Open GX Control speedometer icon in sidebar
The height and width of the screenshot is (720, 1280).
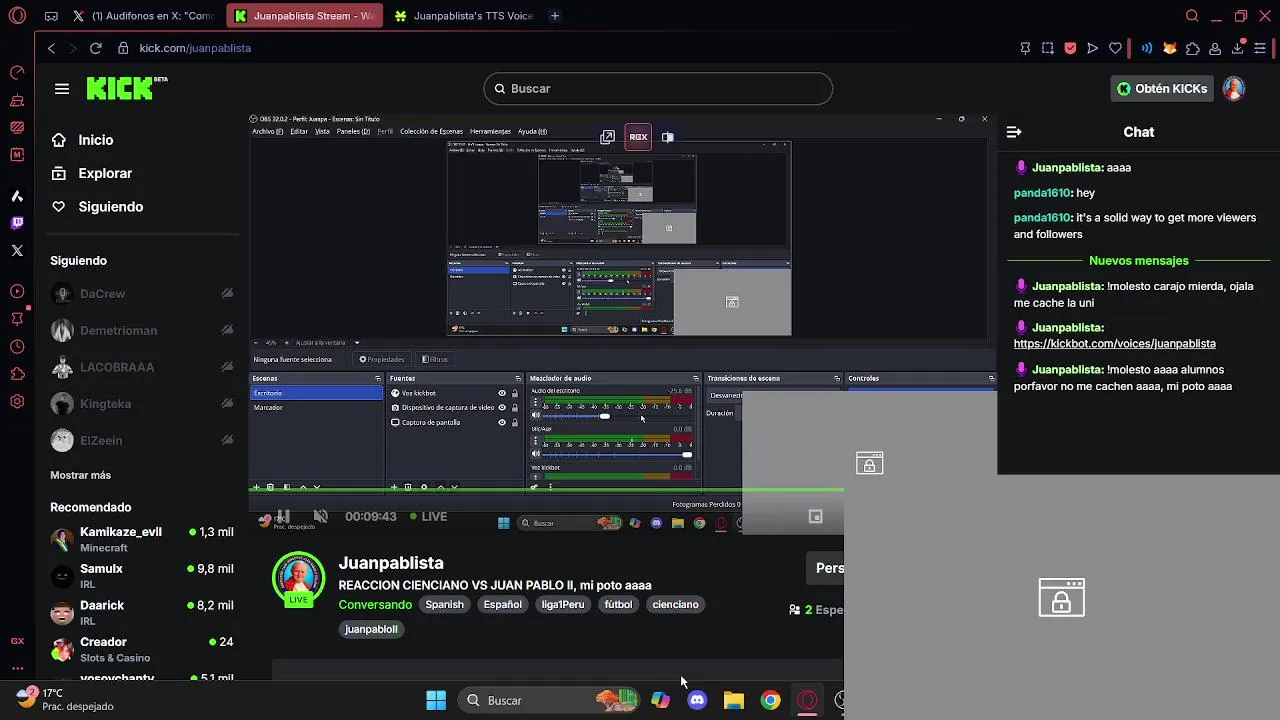tap(17, 72)
